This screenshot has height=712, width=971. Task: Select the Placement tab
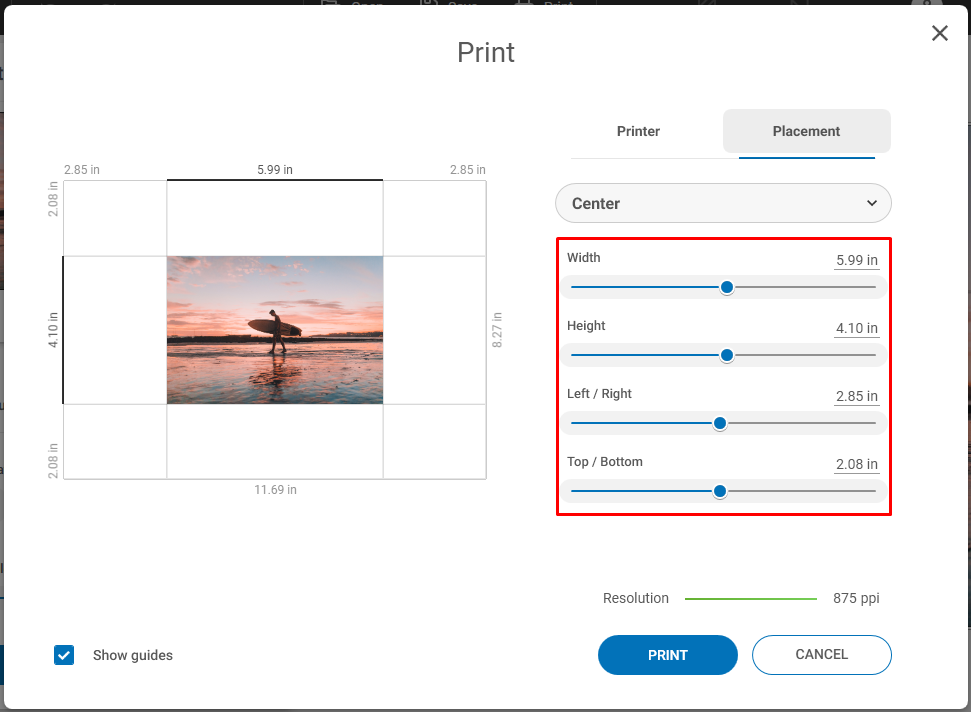click(806, 131)
